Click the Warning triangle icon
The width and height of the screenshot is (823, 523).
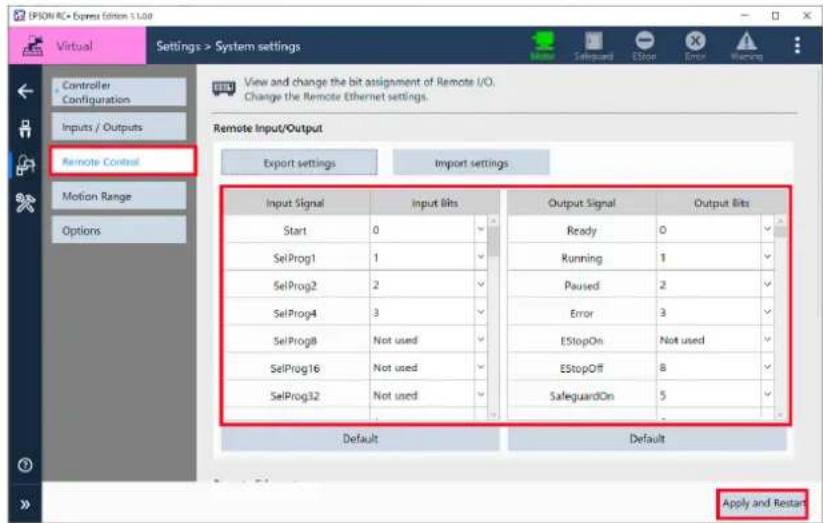746,46
